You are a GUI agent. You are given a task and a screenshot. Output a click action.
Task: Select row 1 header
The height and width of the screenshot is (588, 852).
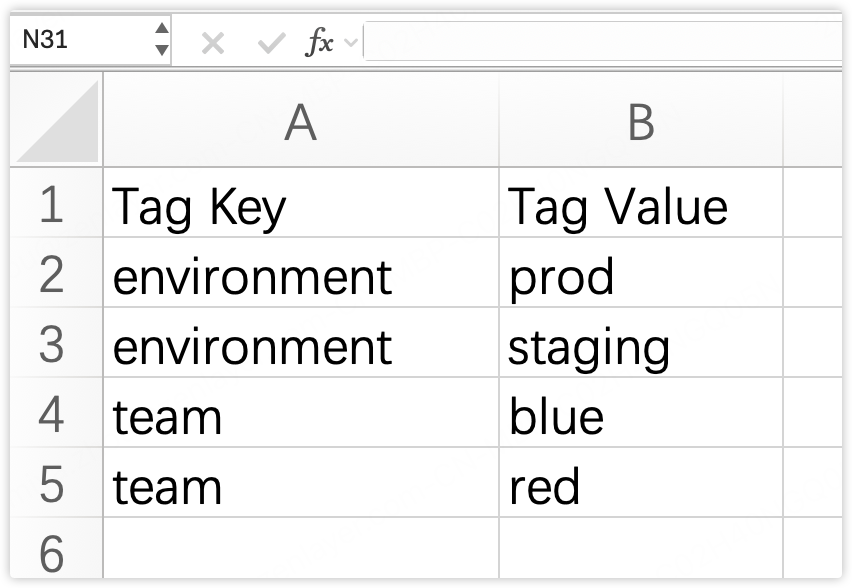click(52, 205)
